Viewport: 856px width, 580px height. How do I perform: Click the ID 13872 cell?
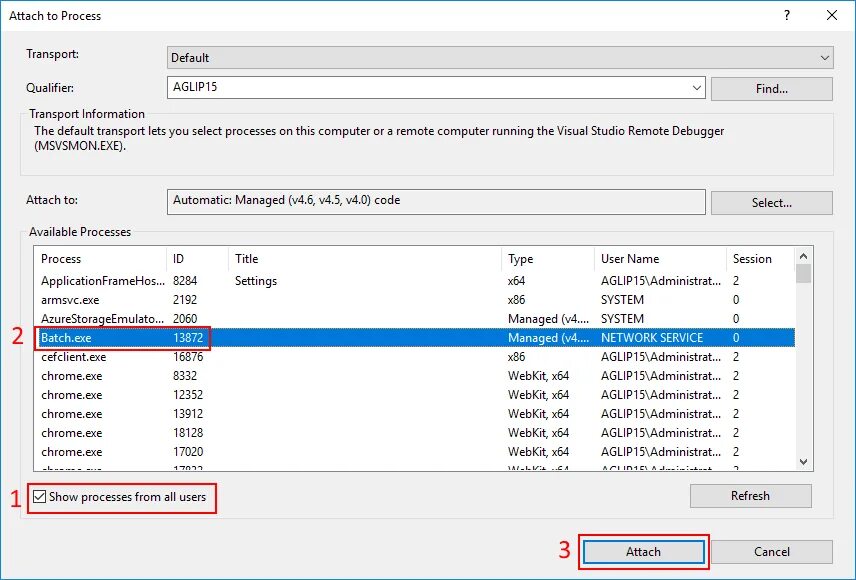point(188,338)
